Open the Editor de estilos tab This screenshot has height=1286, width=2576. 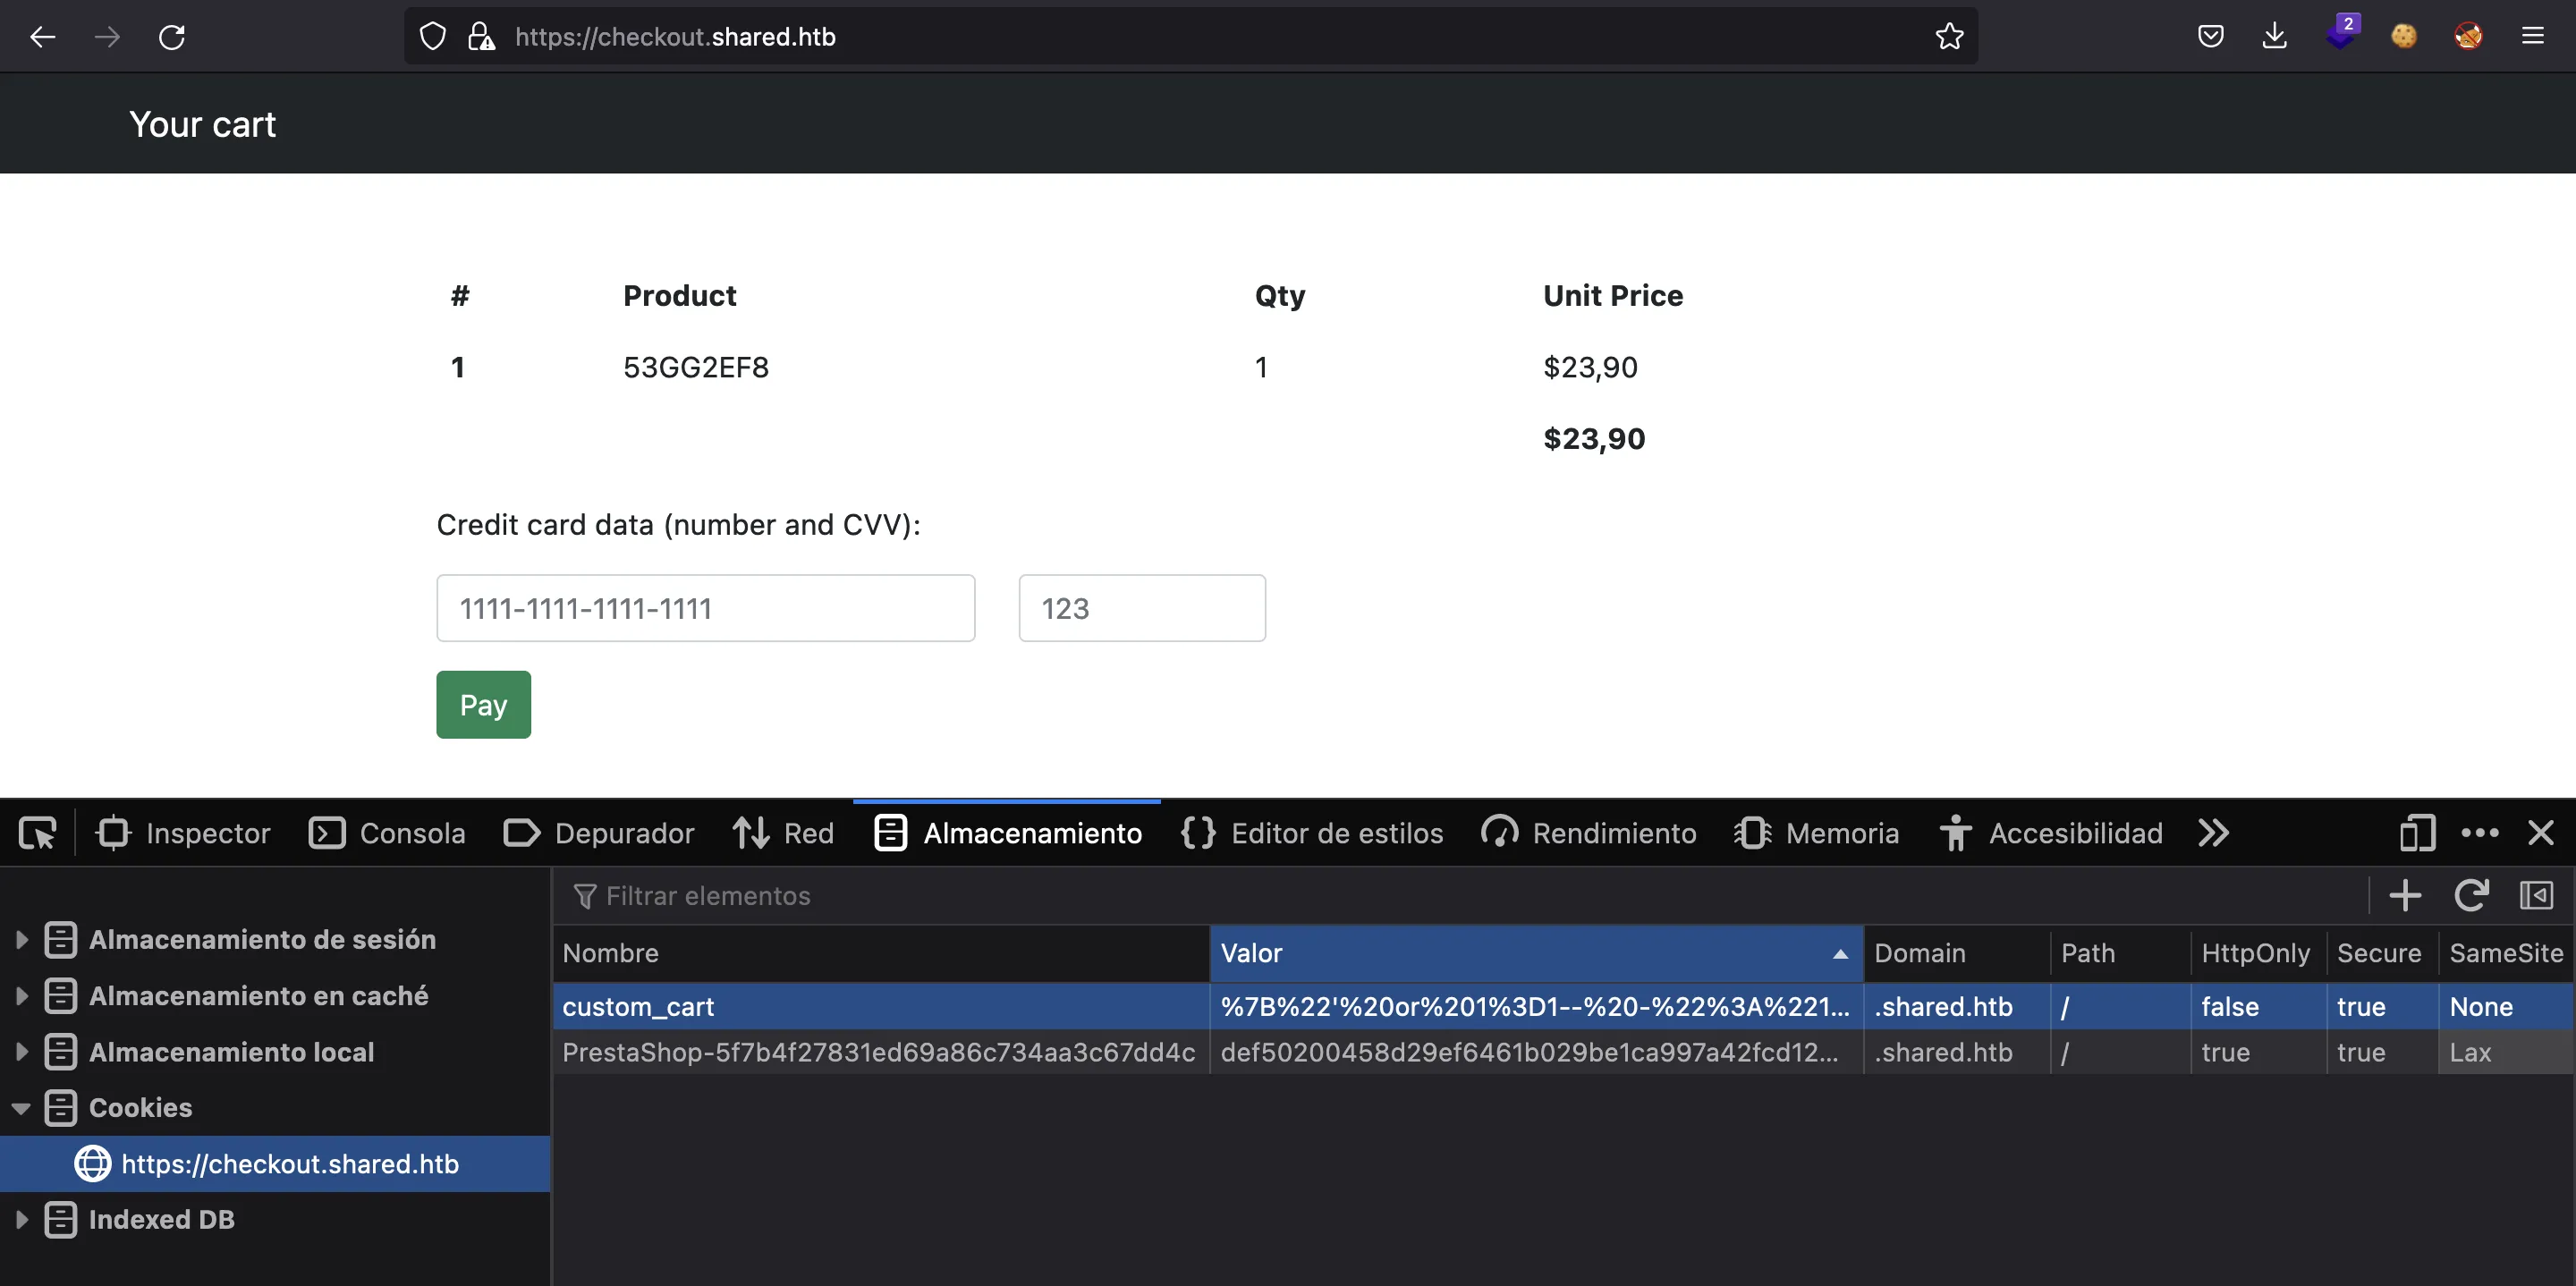[x=1312, y=833]
